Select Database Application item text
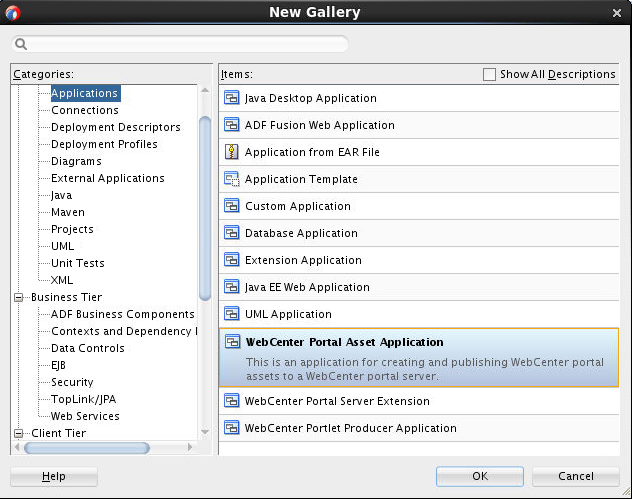Image resolution: width=632 pixels, height=499 pixels. click(301, 233)
